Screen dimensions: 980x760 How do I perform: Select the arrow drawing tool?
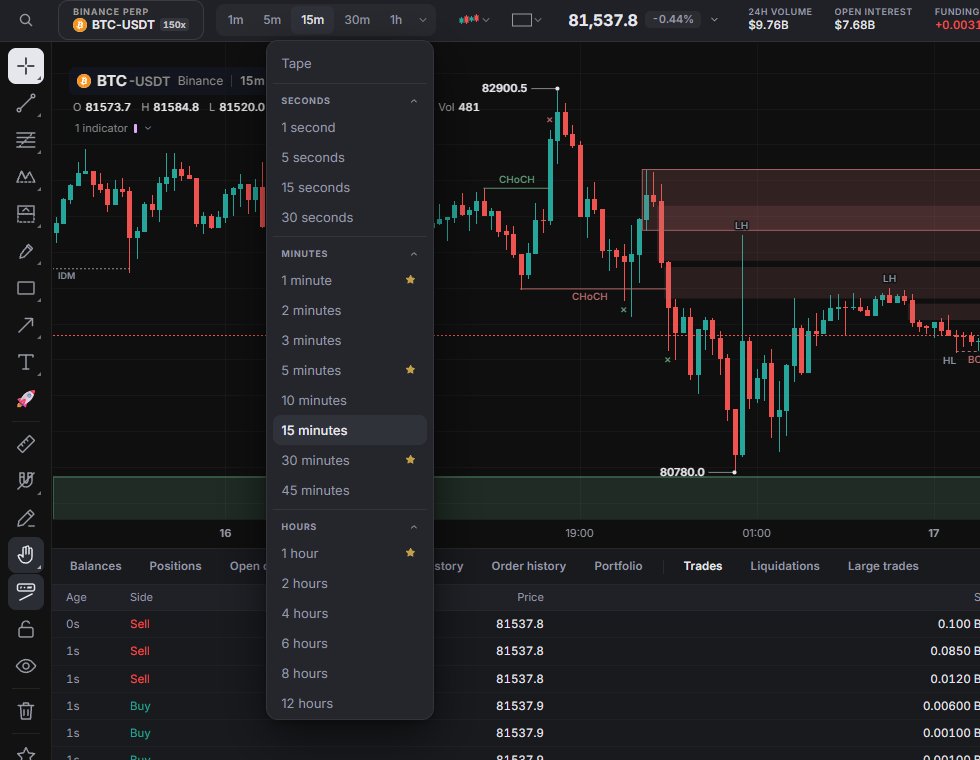(26, 325)
